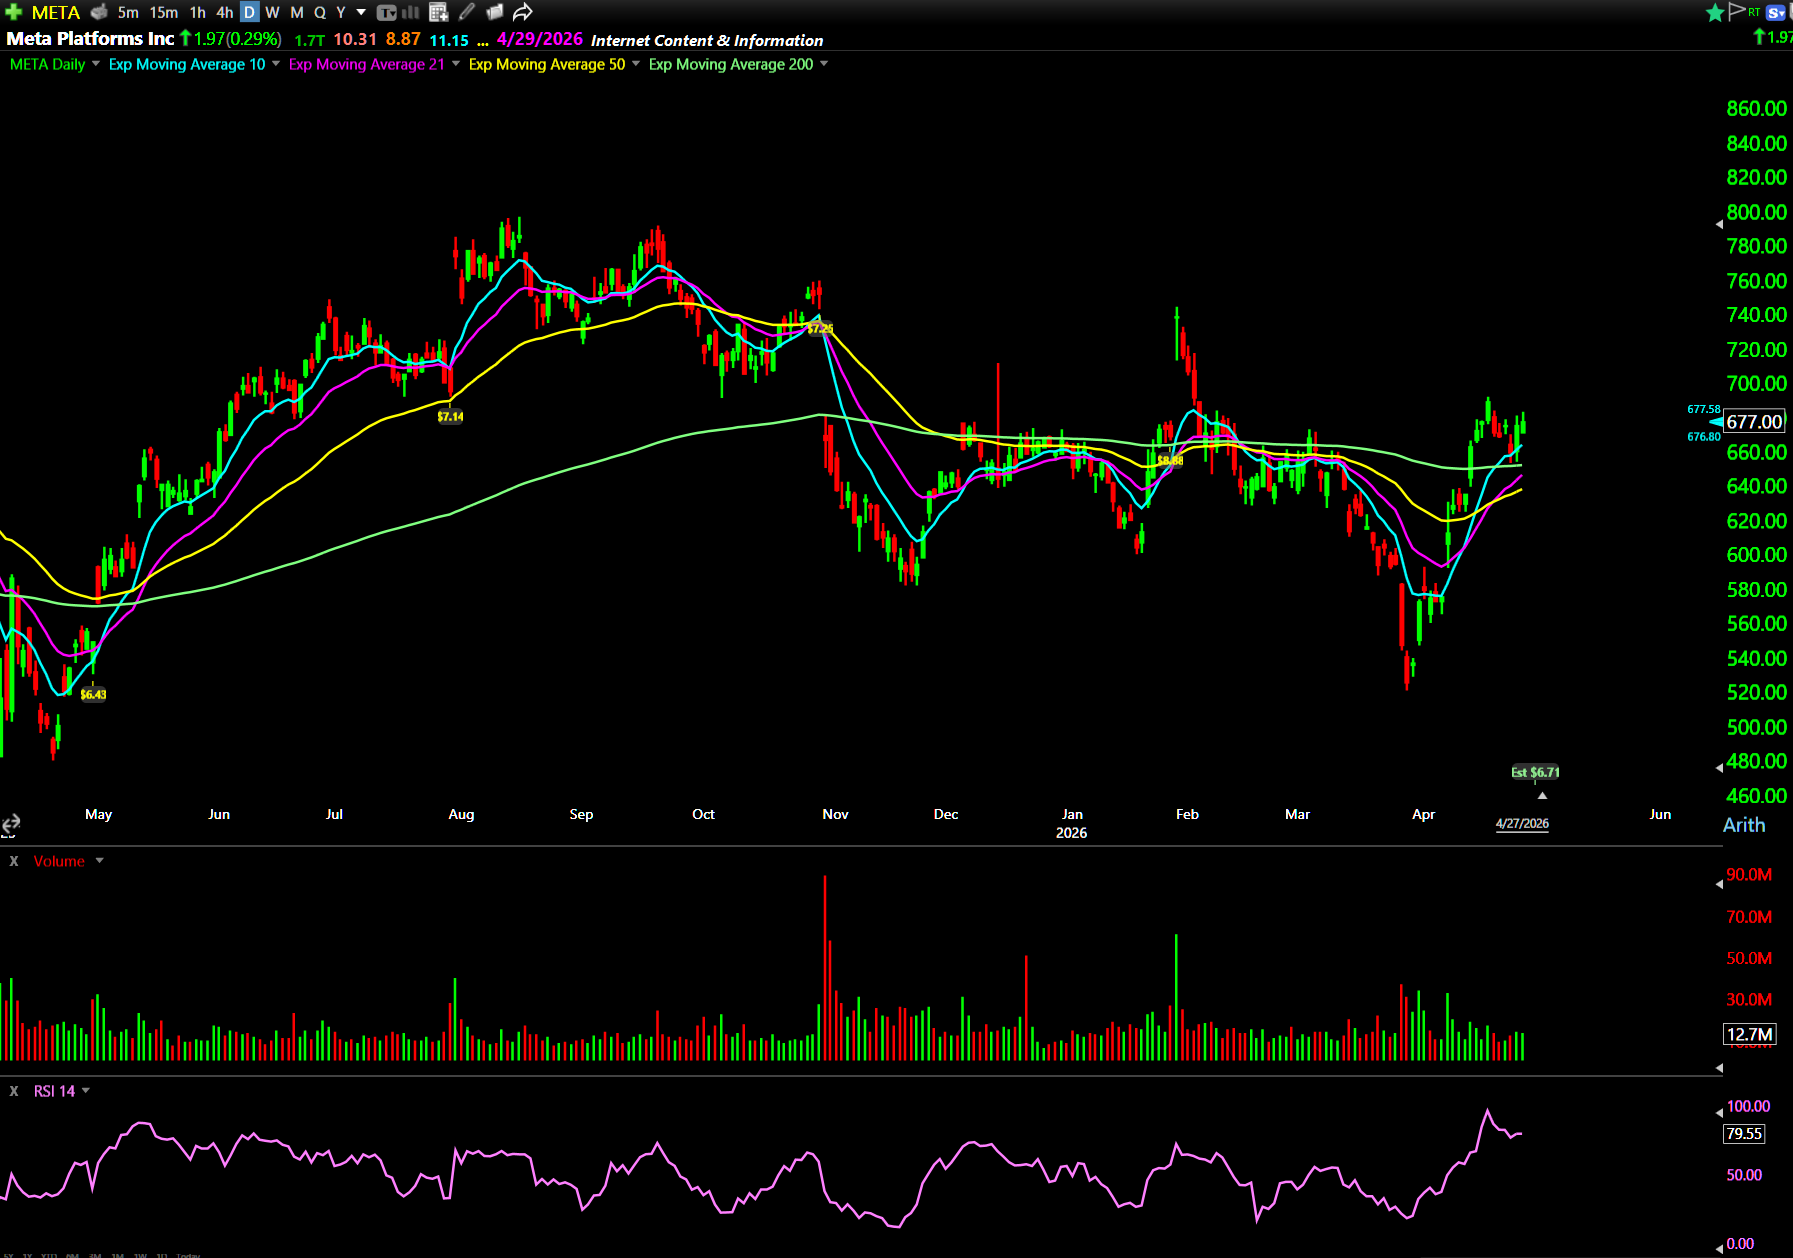Open the Volume indicator dropdown arrow
Image resolution: width=1793 pixels, height=1258 pixels.
(x=99, y=861)
